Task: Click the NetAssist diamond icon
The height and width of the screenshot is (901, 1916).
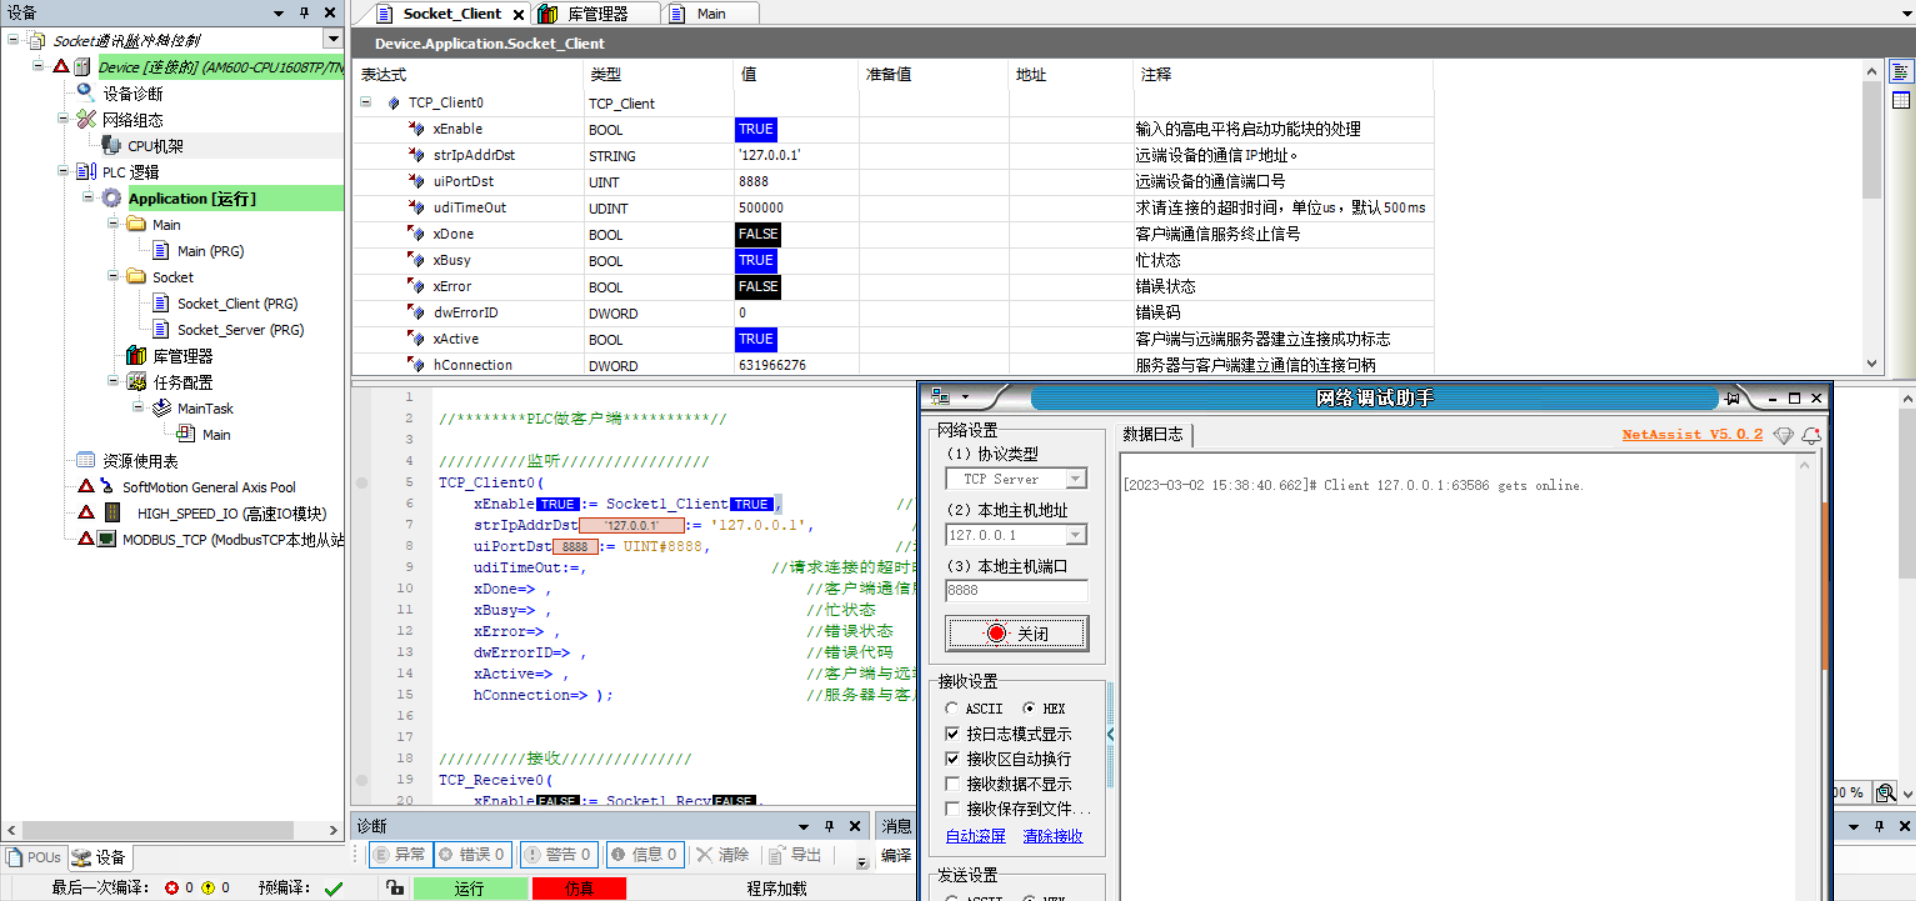Action: pyautogui.click(x=1783, y=435)
